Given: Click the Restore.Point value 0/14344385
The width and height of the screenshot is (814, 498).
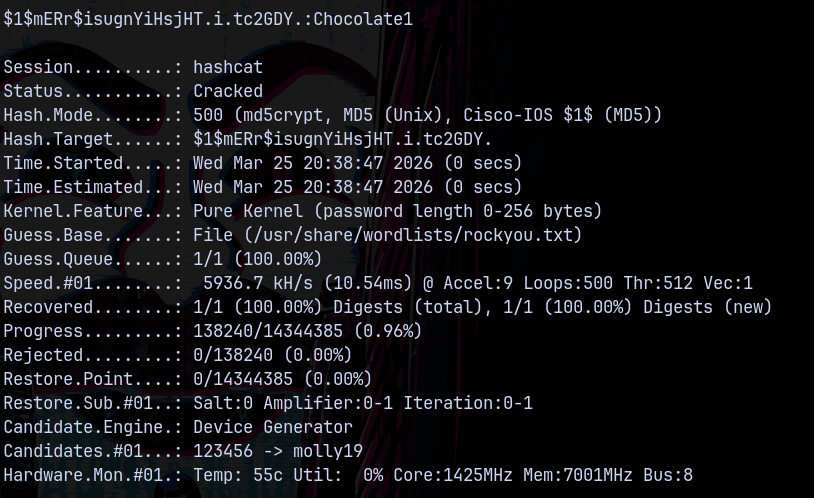Looking at the screenshot, I should pos(248,379).
